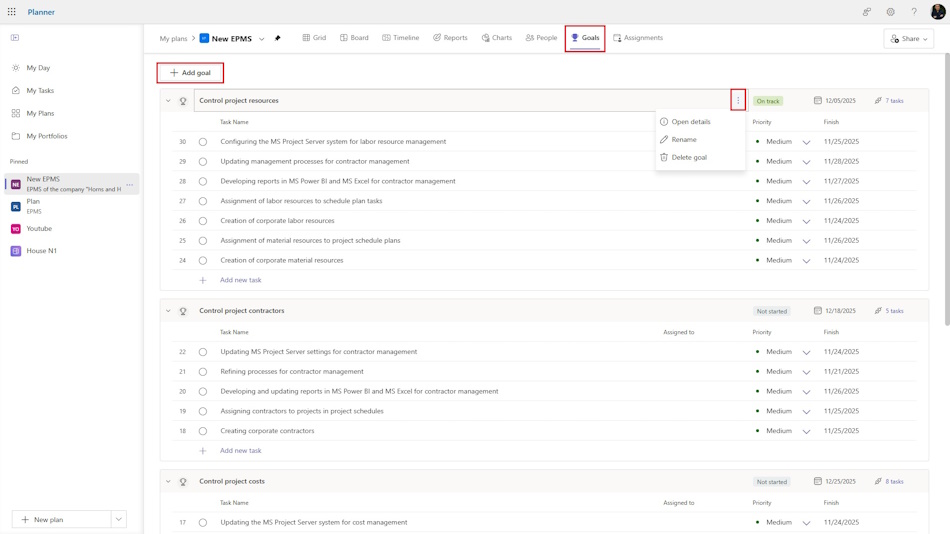Click the 7 tasks link
This screenshot has height=534, width=950.
894,101
